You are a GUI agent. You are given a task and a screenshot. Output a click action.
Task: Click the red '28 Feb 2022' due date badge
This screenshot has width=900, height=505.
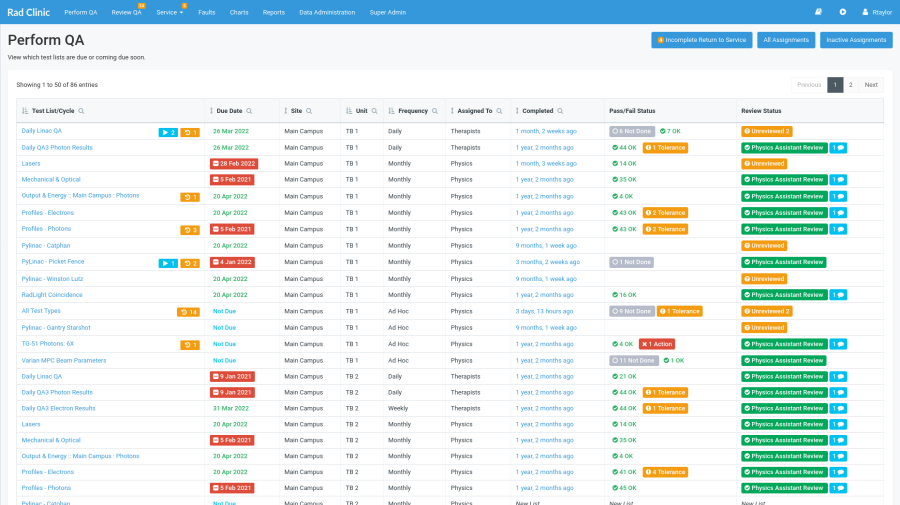click(234, 164)
